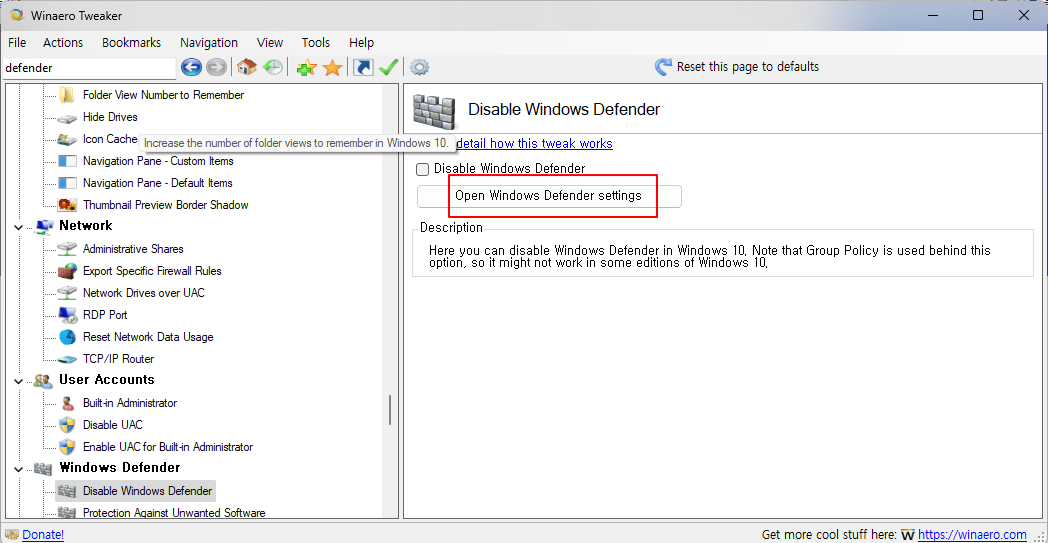Viewport: 1048px width, 543px height.
Task: Click Export Specific Firewall Rules brick icon
Action: click(x=67, y=271)
